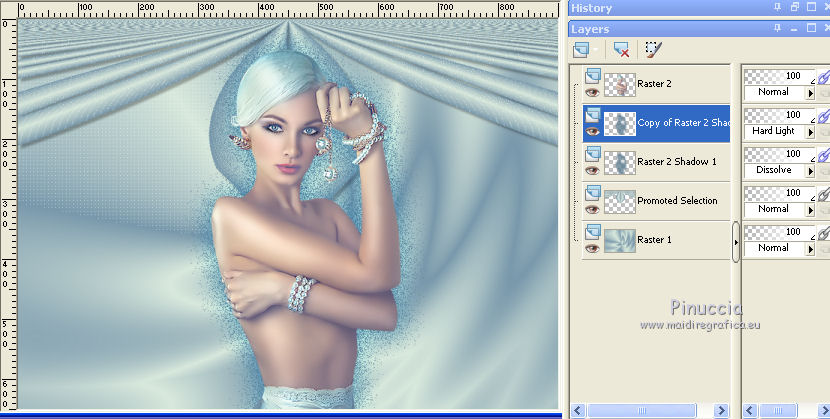Hide the Raster 1 layer
830x419 pixels.
pyautogui.click(x=592, y=249)
